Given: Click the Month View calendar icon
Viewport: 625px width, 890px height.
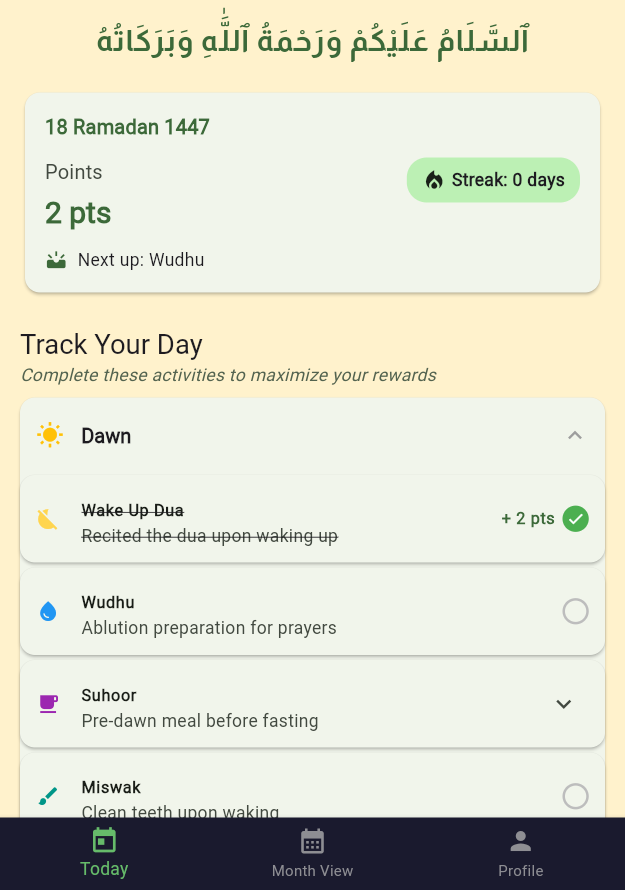Looking at the screenshot, I should (312, 840).
